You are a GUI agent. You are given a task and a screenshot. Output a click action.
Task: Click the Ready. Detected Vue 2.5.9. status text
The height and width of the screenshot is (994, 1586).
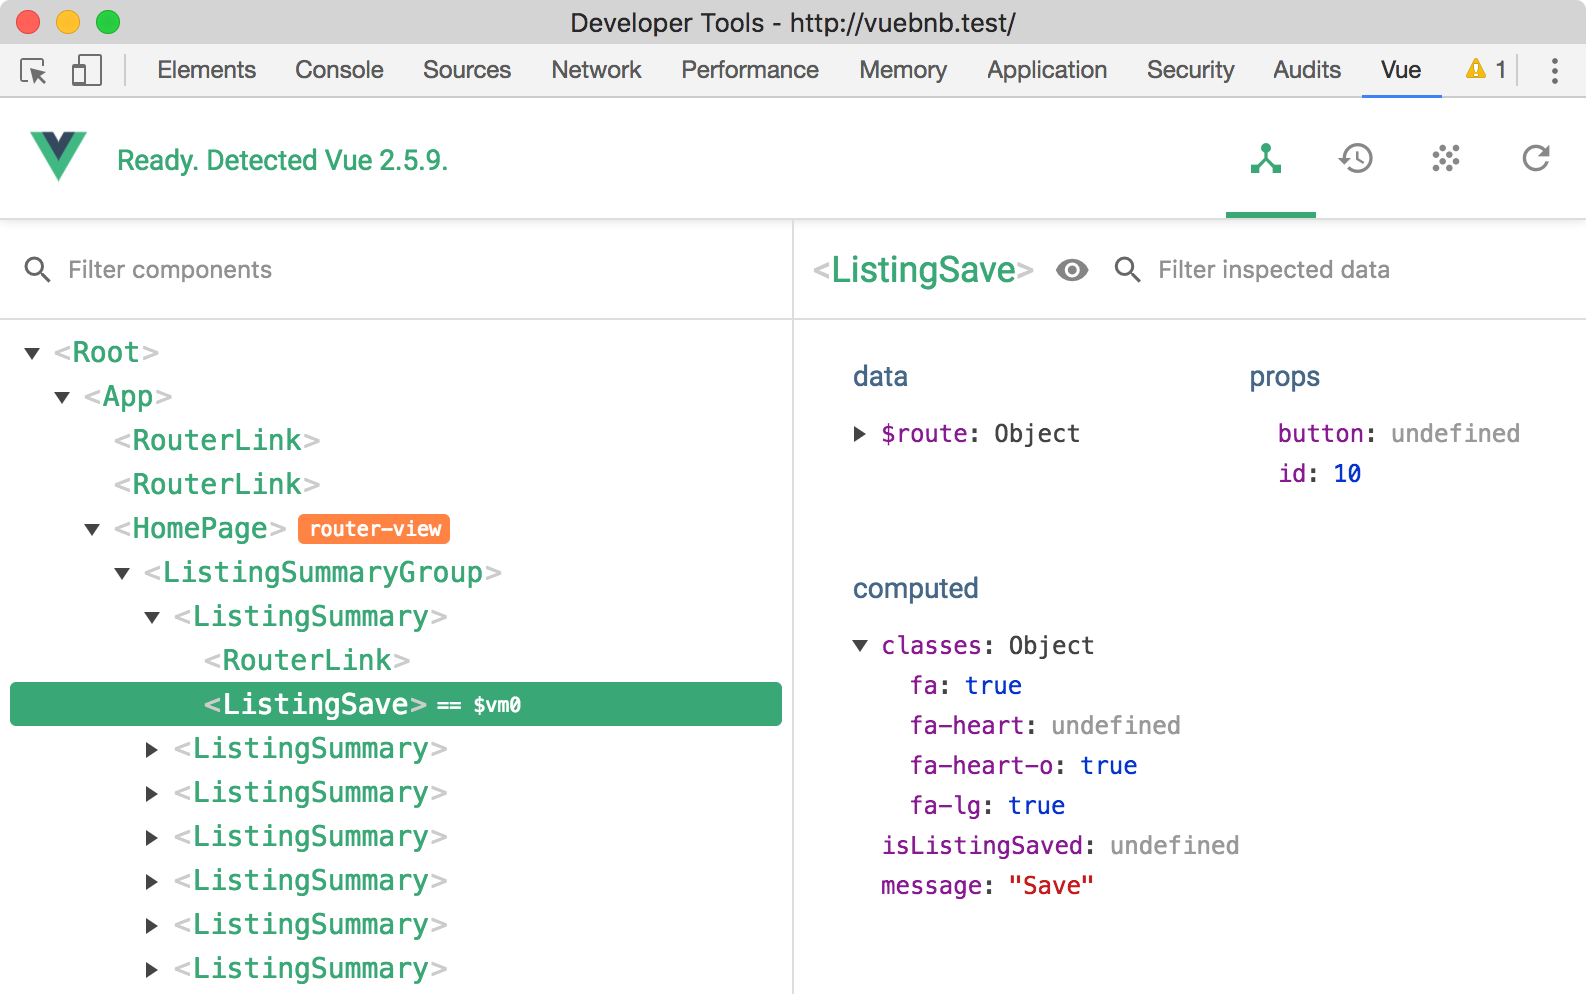283,160
